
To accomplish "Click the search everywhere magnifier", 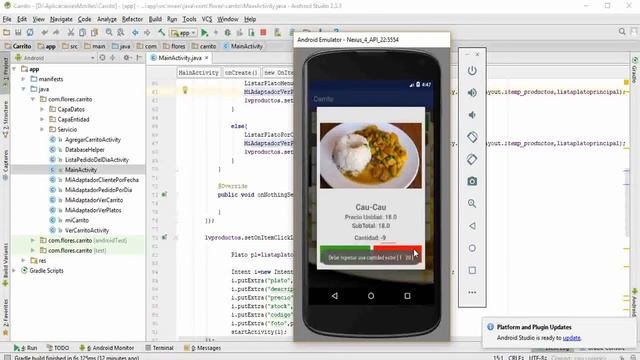I will (622, 31).
